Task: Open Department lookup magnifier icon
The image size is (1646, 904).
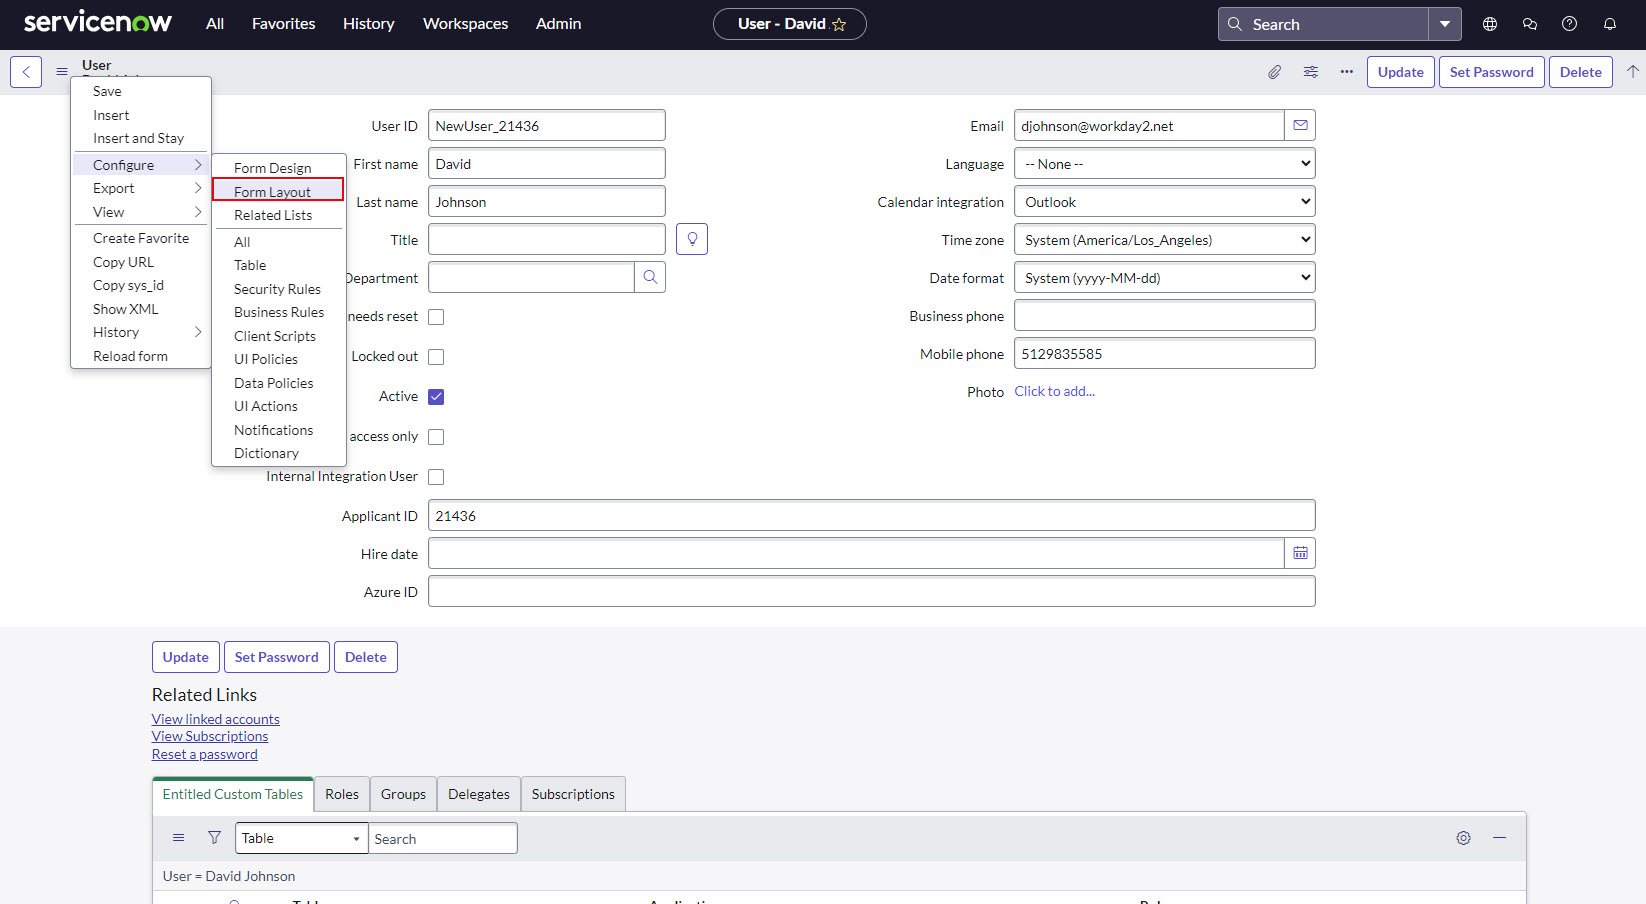Action: point(650,277)
